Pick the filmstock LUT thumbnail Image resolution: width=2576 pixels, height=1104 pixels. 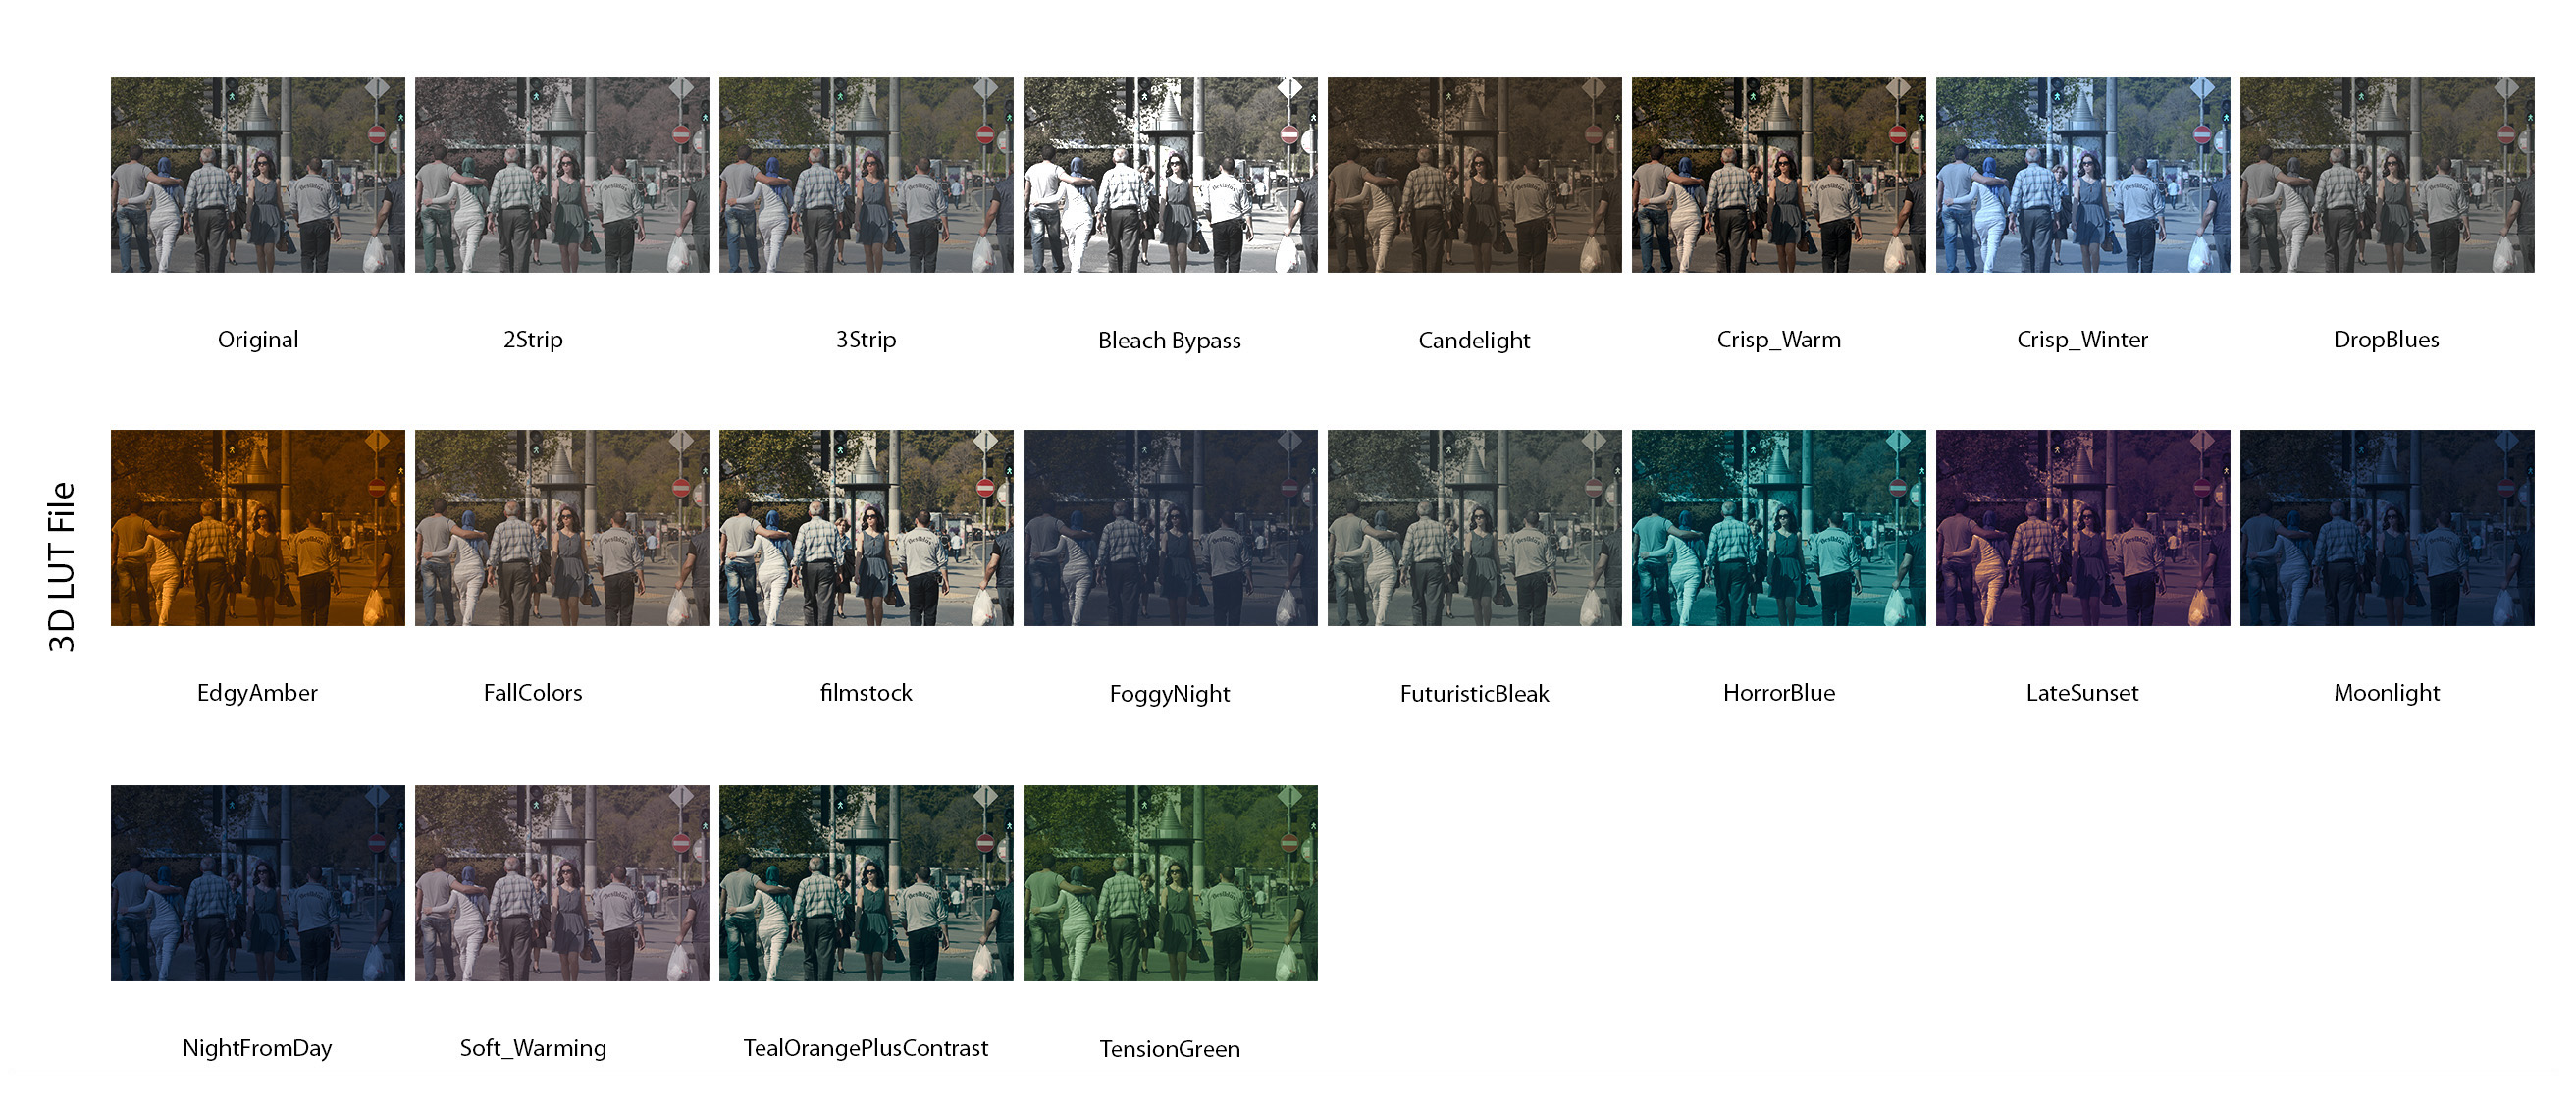point(866,528)
